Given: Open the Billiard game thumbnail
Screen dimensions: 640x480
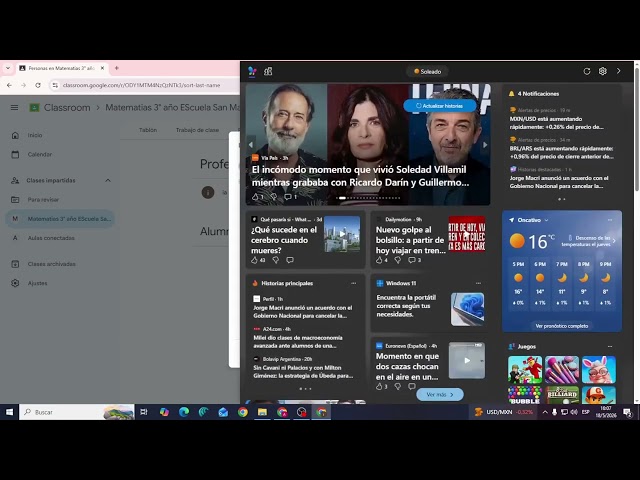Looking at the screenshot, I should coord(562,395).
